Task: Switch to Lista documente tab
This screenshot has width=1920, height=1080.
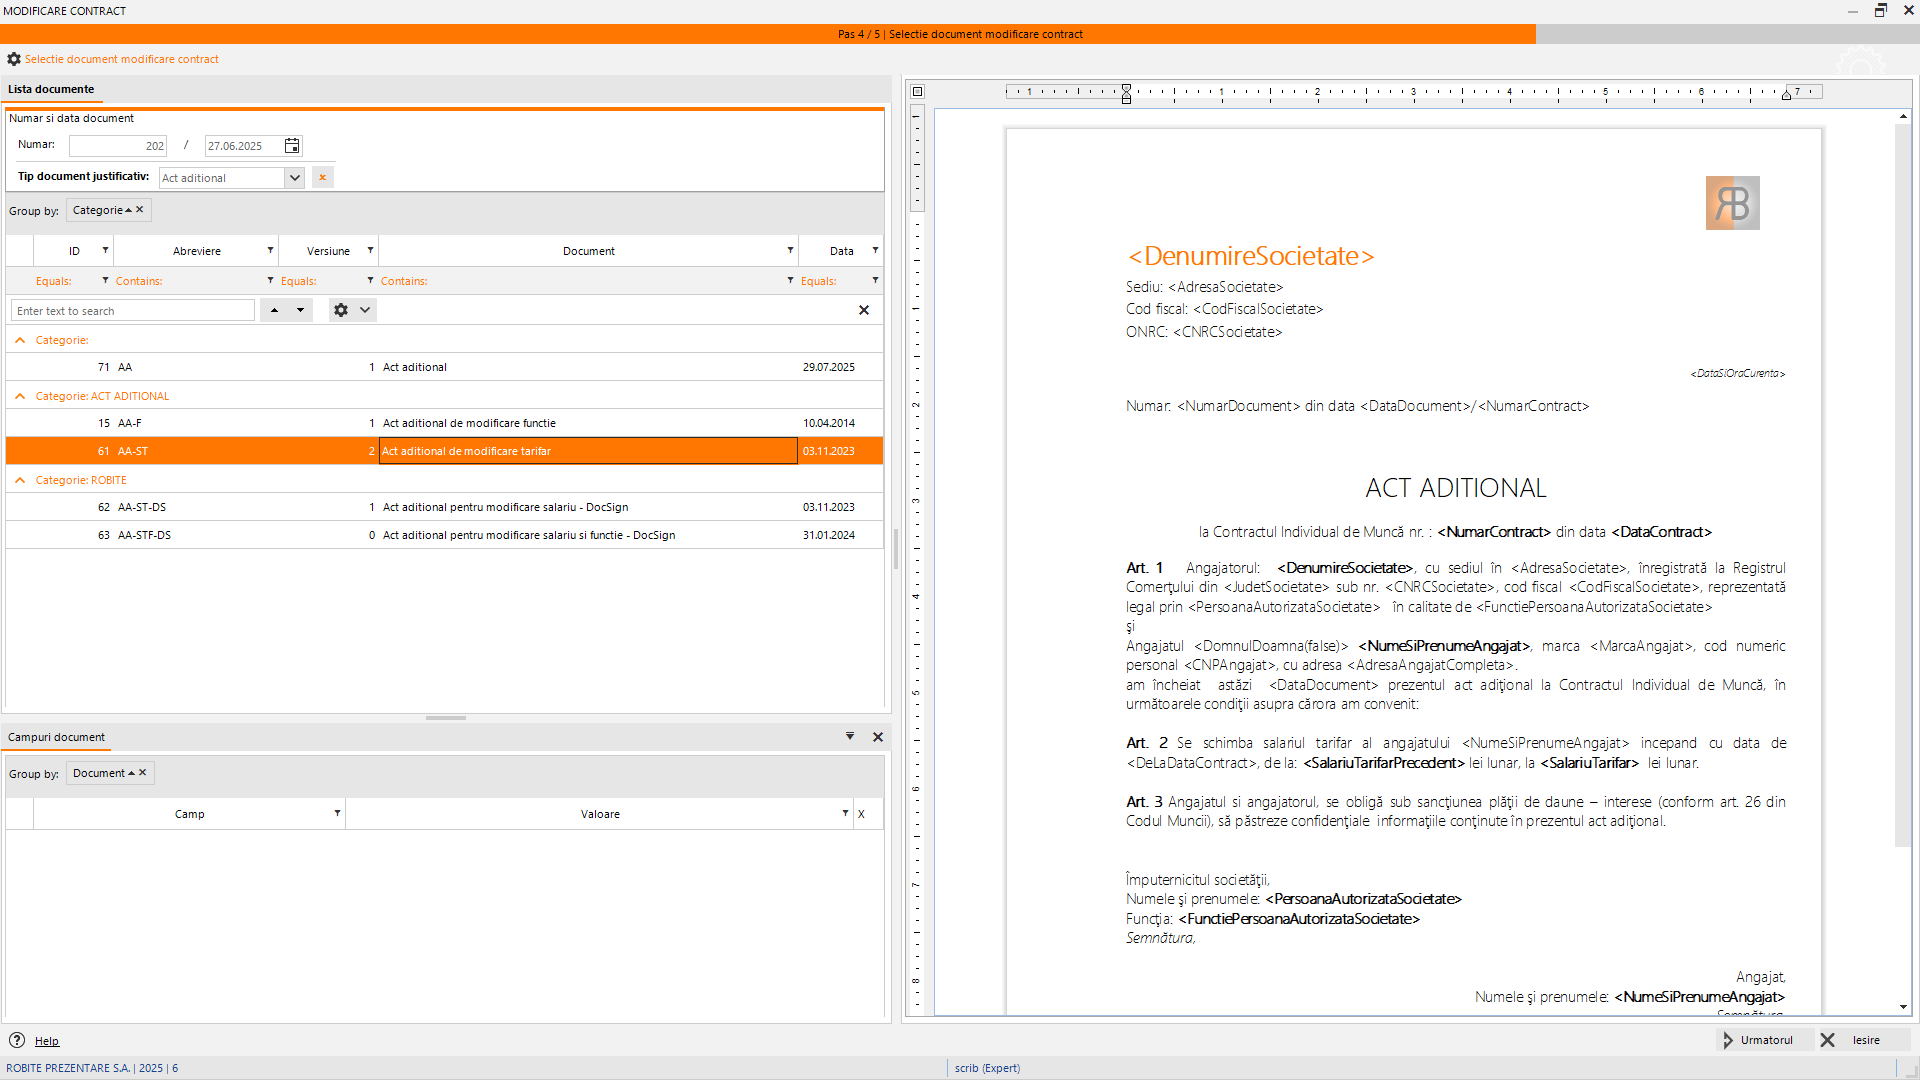Action: tap(51, 89)
